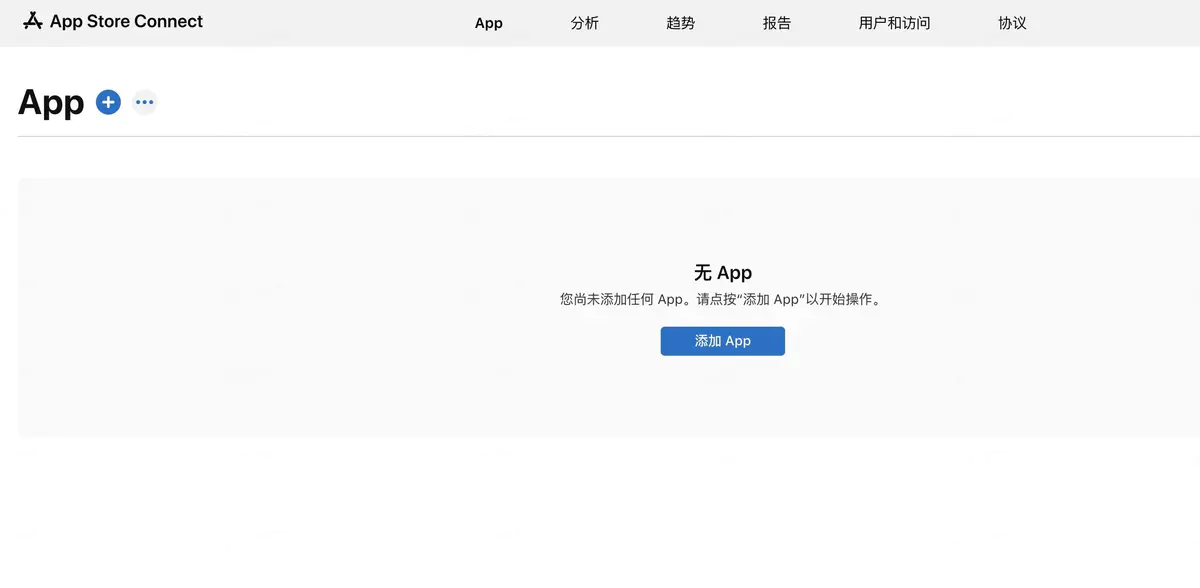1200x588 pixels.
Task: Click the blue 添加 App button
Action: [723, 341]
